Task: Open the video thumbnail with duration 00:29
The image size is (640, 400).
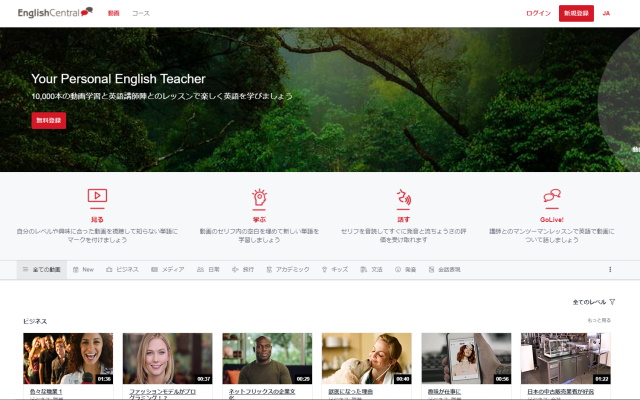Action: point(267,358)
